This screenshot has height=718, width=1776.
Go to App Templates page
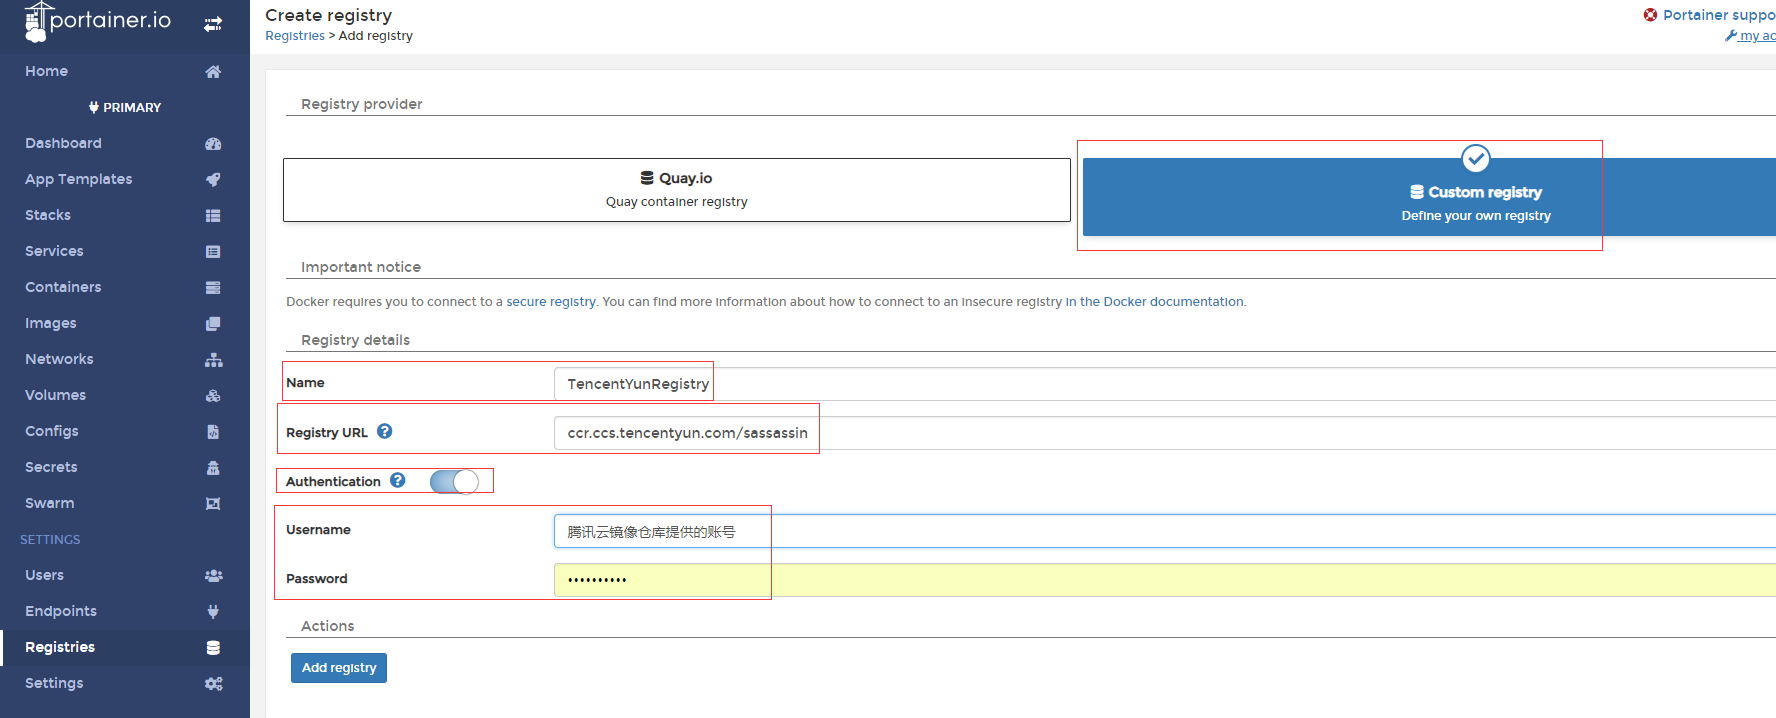(x=79, y=180)
